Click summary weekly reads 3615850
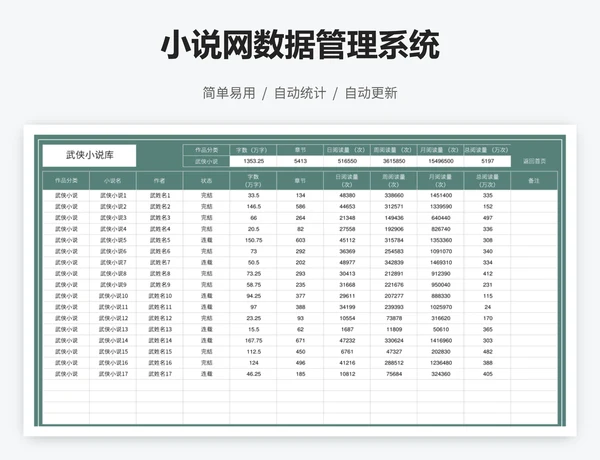Image resolution: width=600 pixels, height=460 pixels. [394, 161]
